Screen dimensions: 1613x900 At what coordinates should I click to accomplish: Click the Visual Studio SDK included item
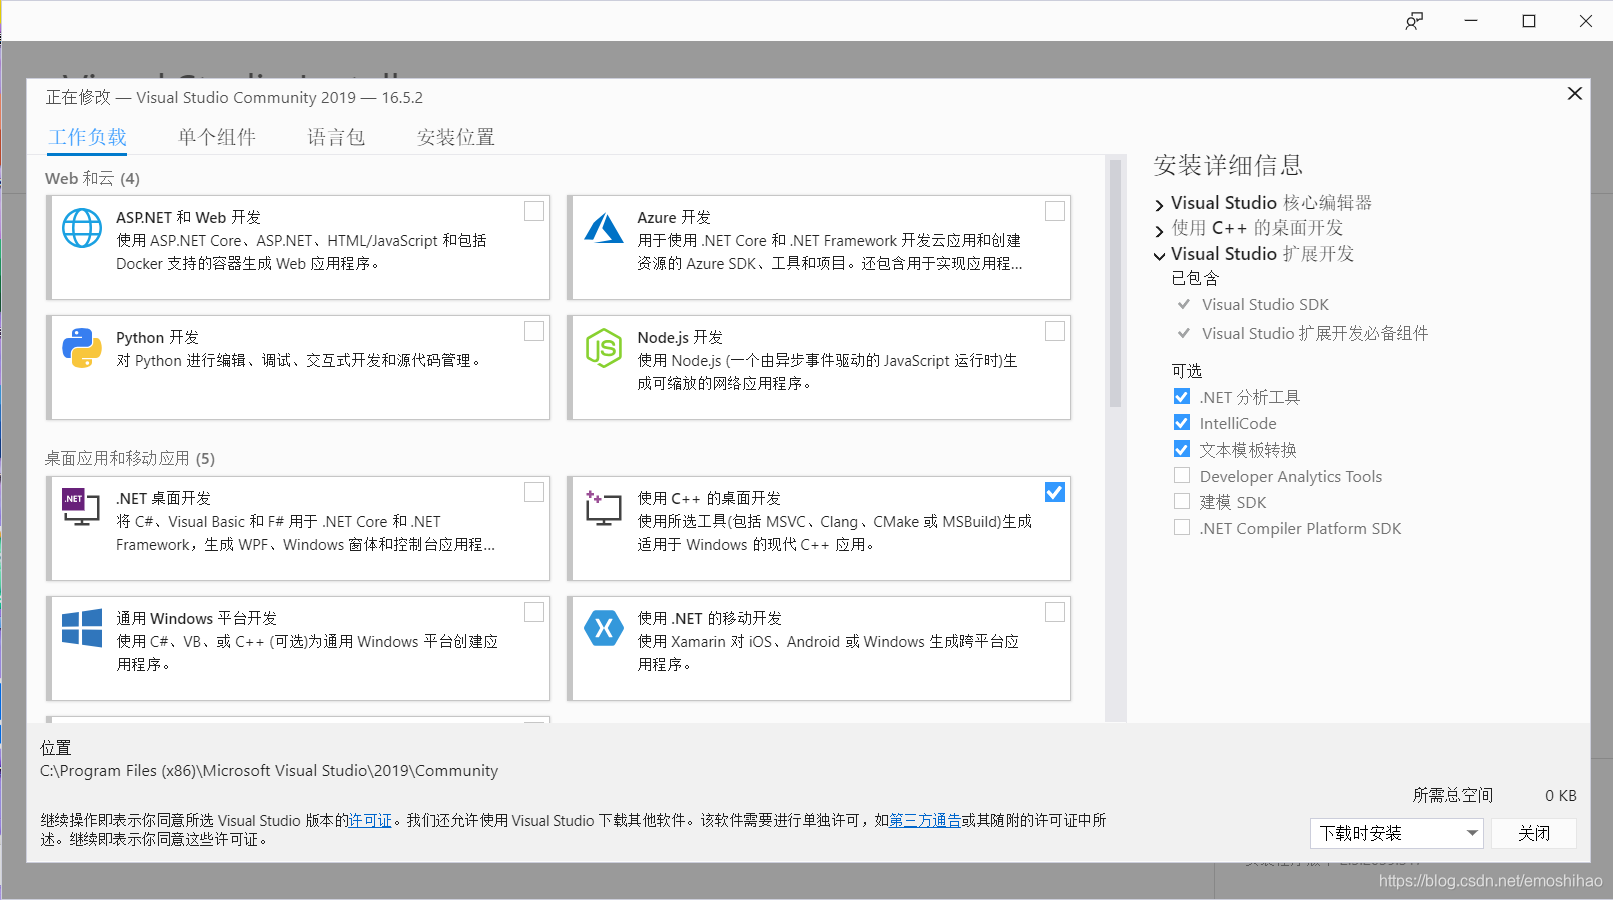point(1265,305)
